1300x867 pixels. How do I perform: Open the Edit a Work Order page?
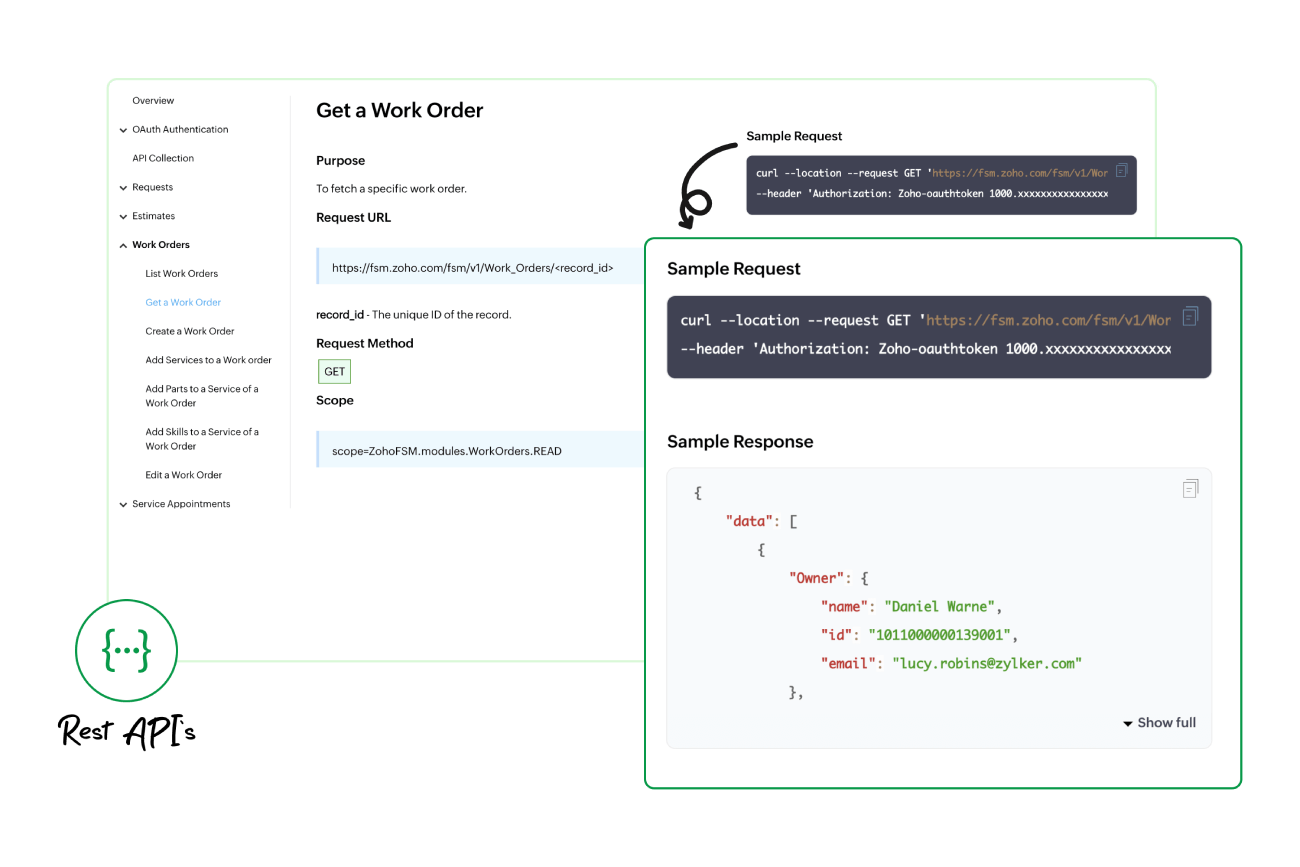click(183, 476)
